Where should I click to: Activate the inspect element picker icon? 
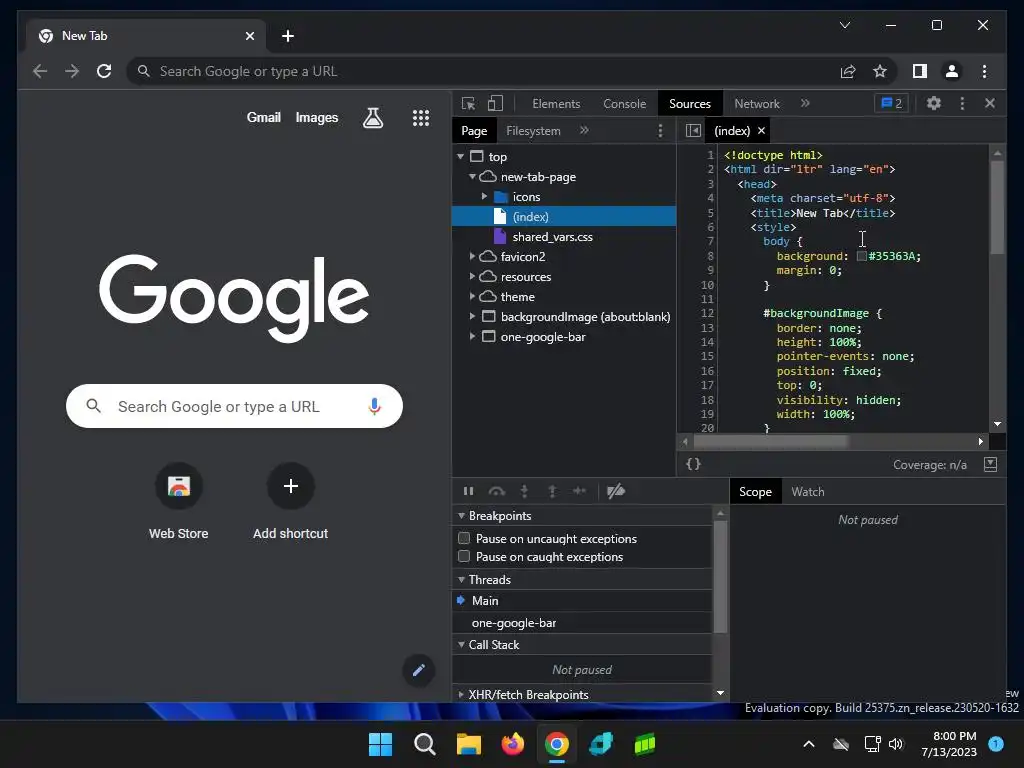(468, 103)
